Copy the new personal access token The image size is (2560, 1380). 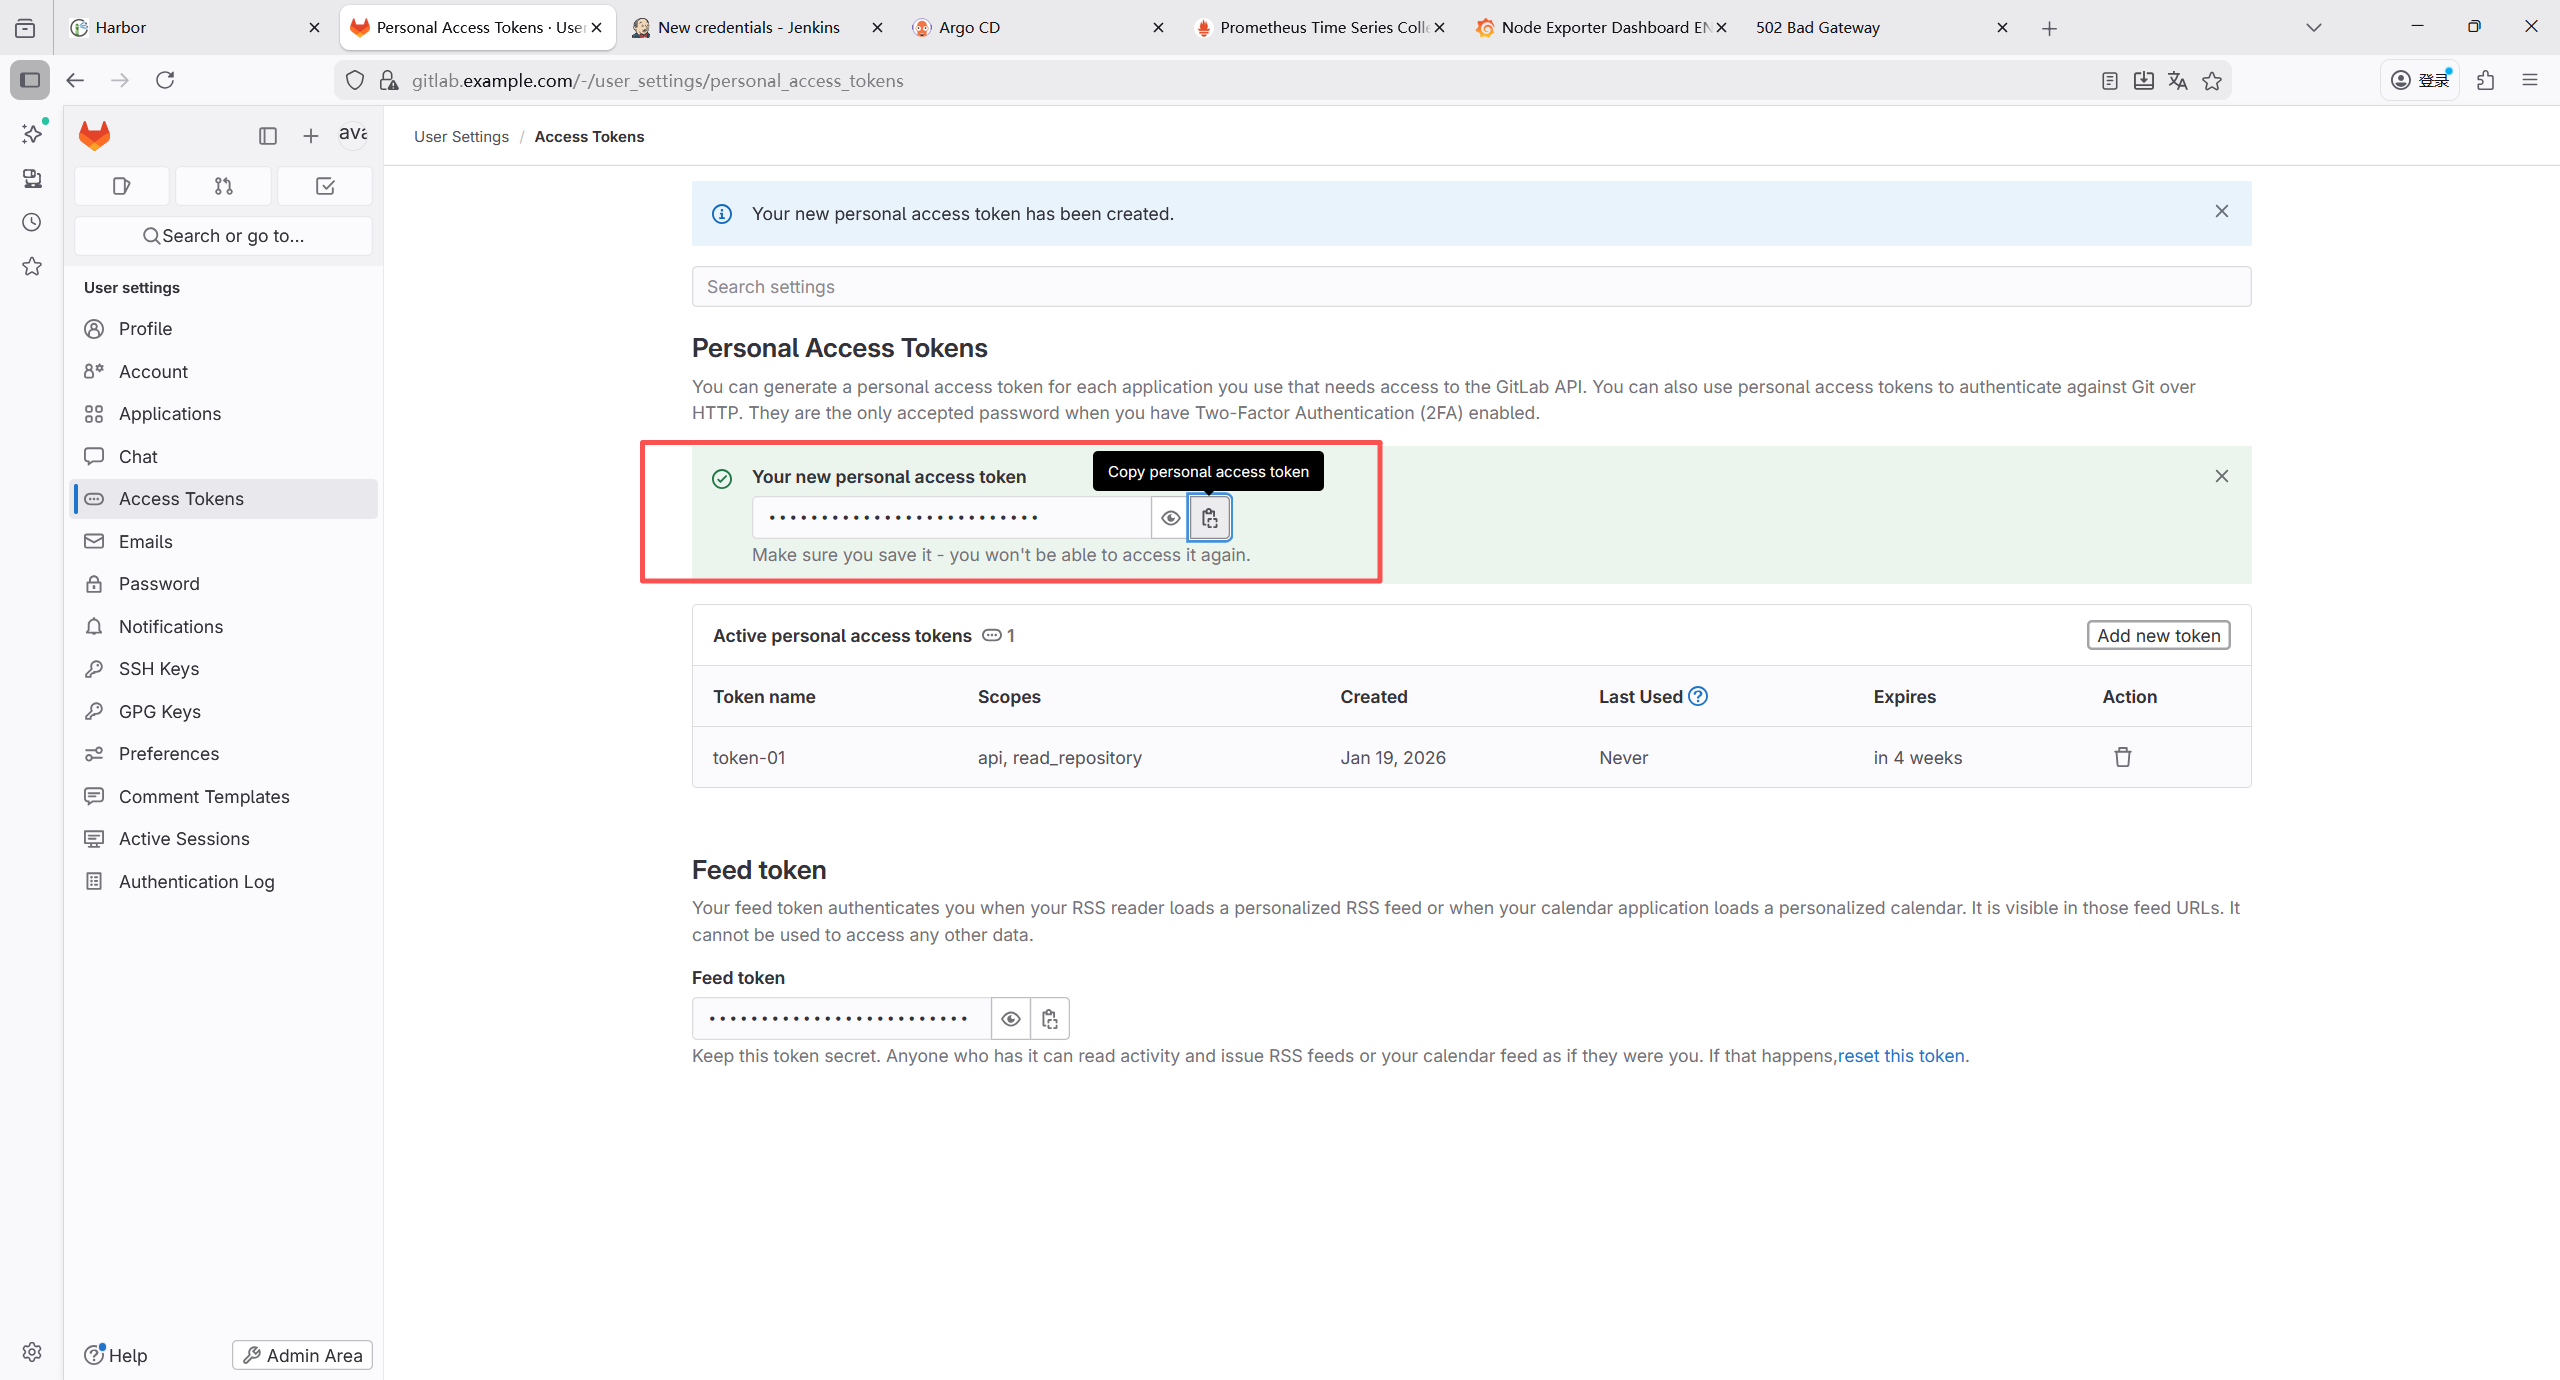[1209, 518]
